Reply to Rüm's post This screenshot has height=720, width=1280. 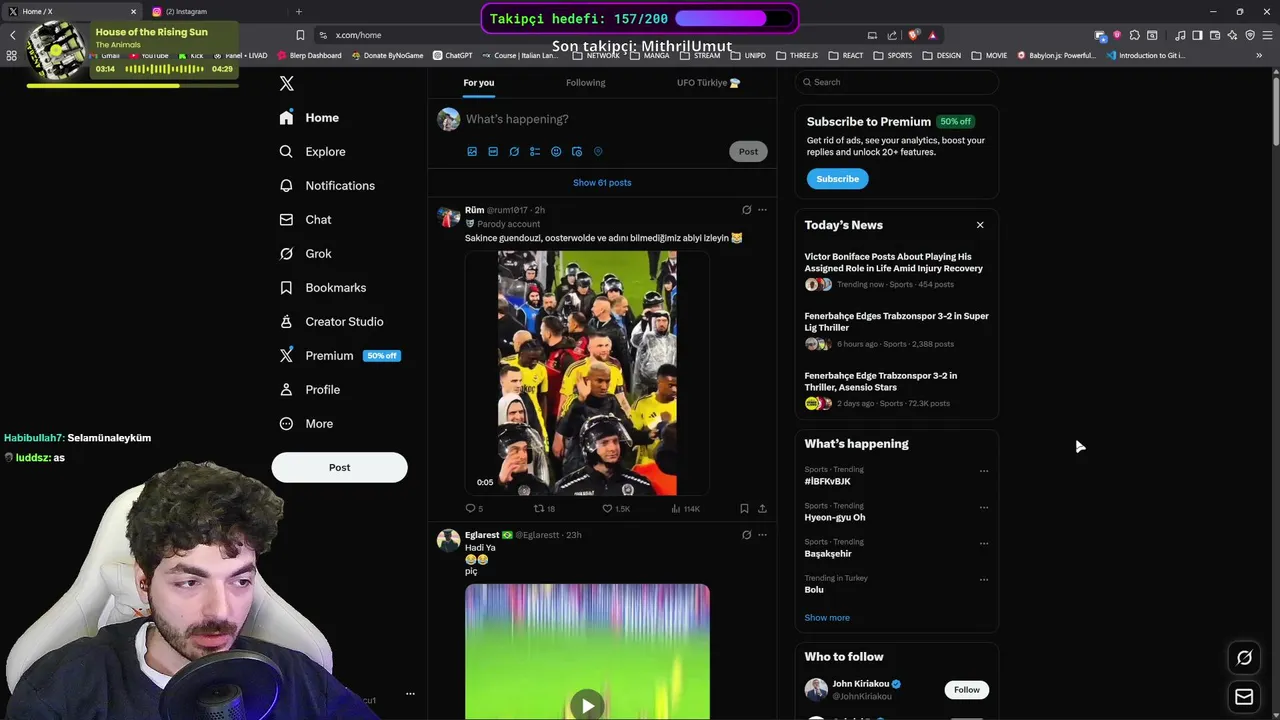pos(474,509)
